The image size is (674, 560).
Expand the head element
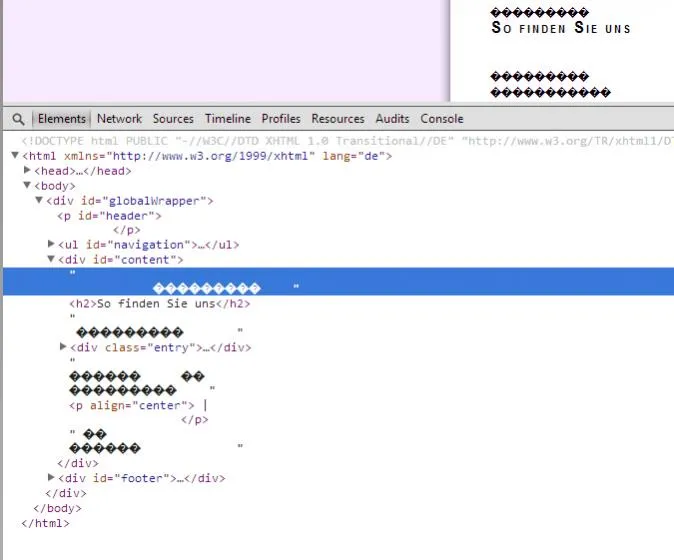pyautogui.click(x=27, y=170)
